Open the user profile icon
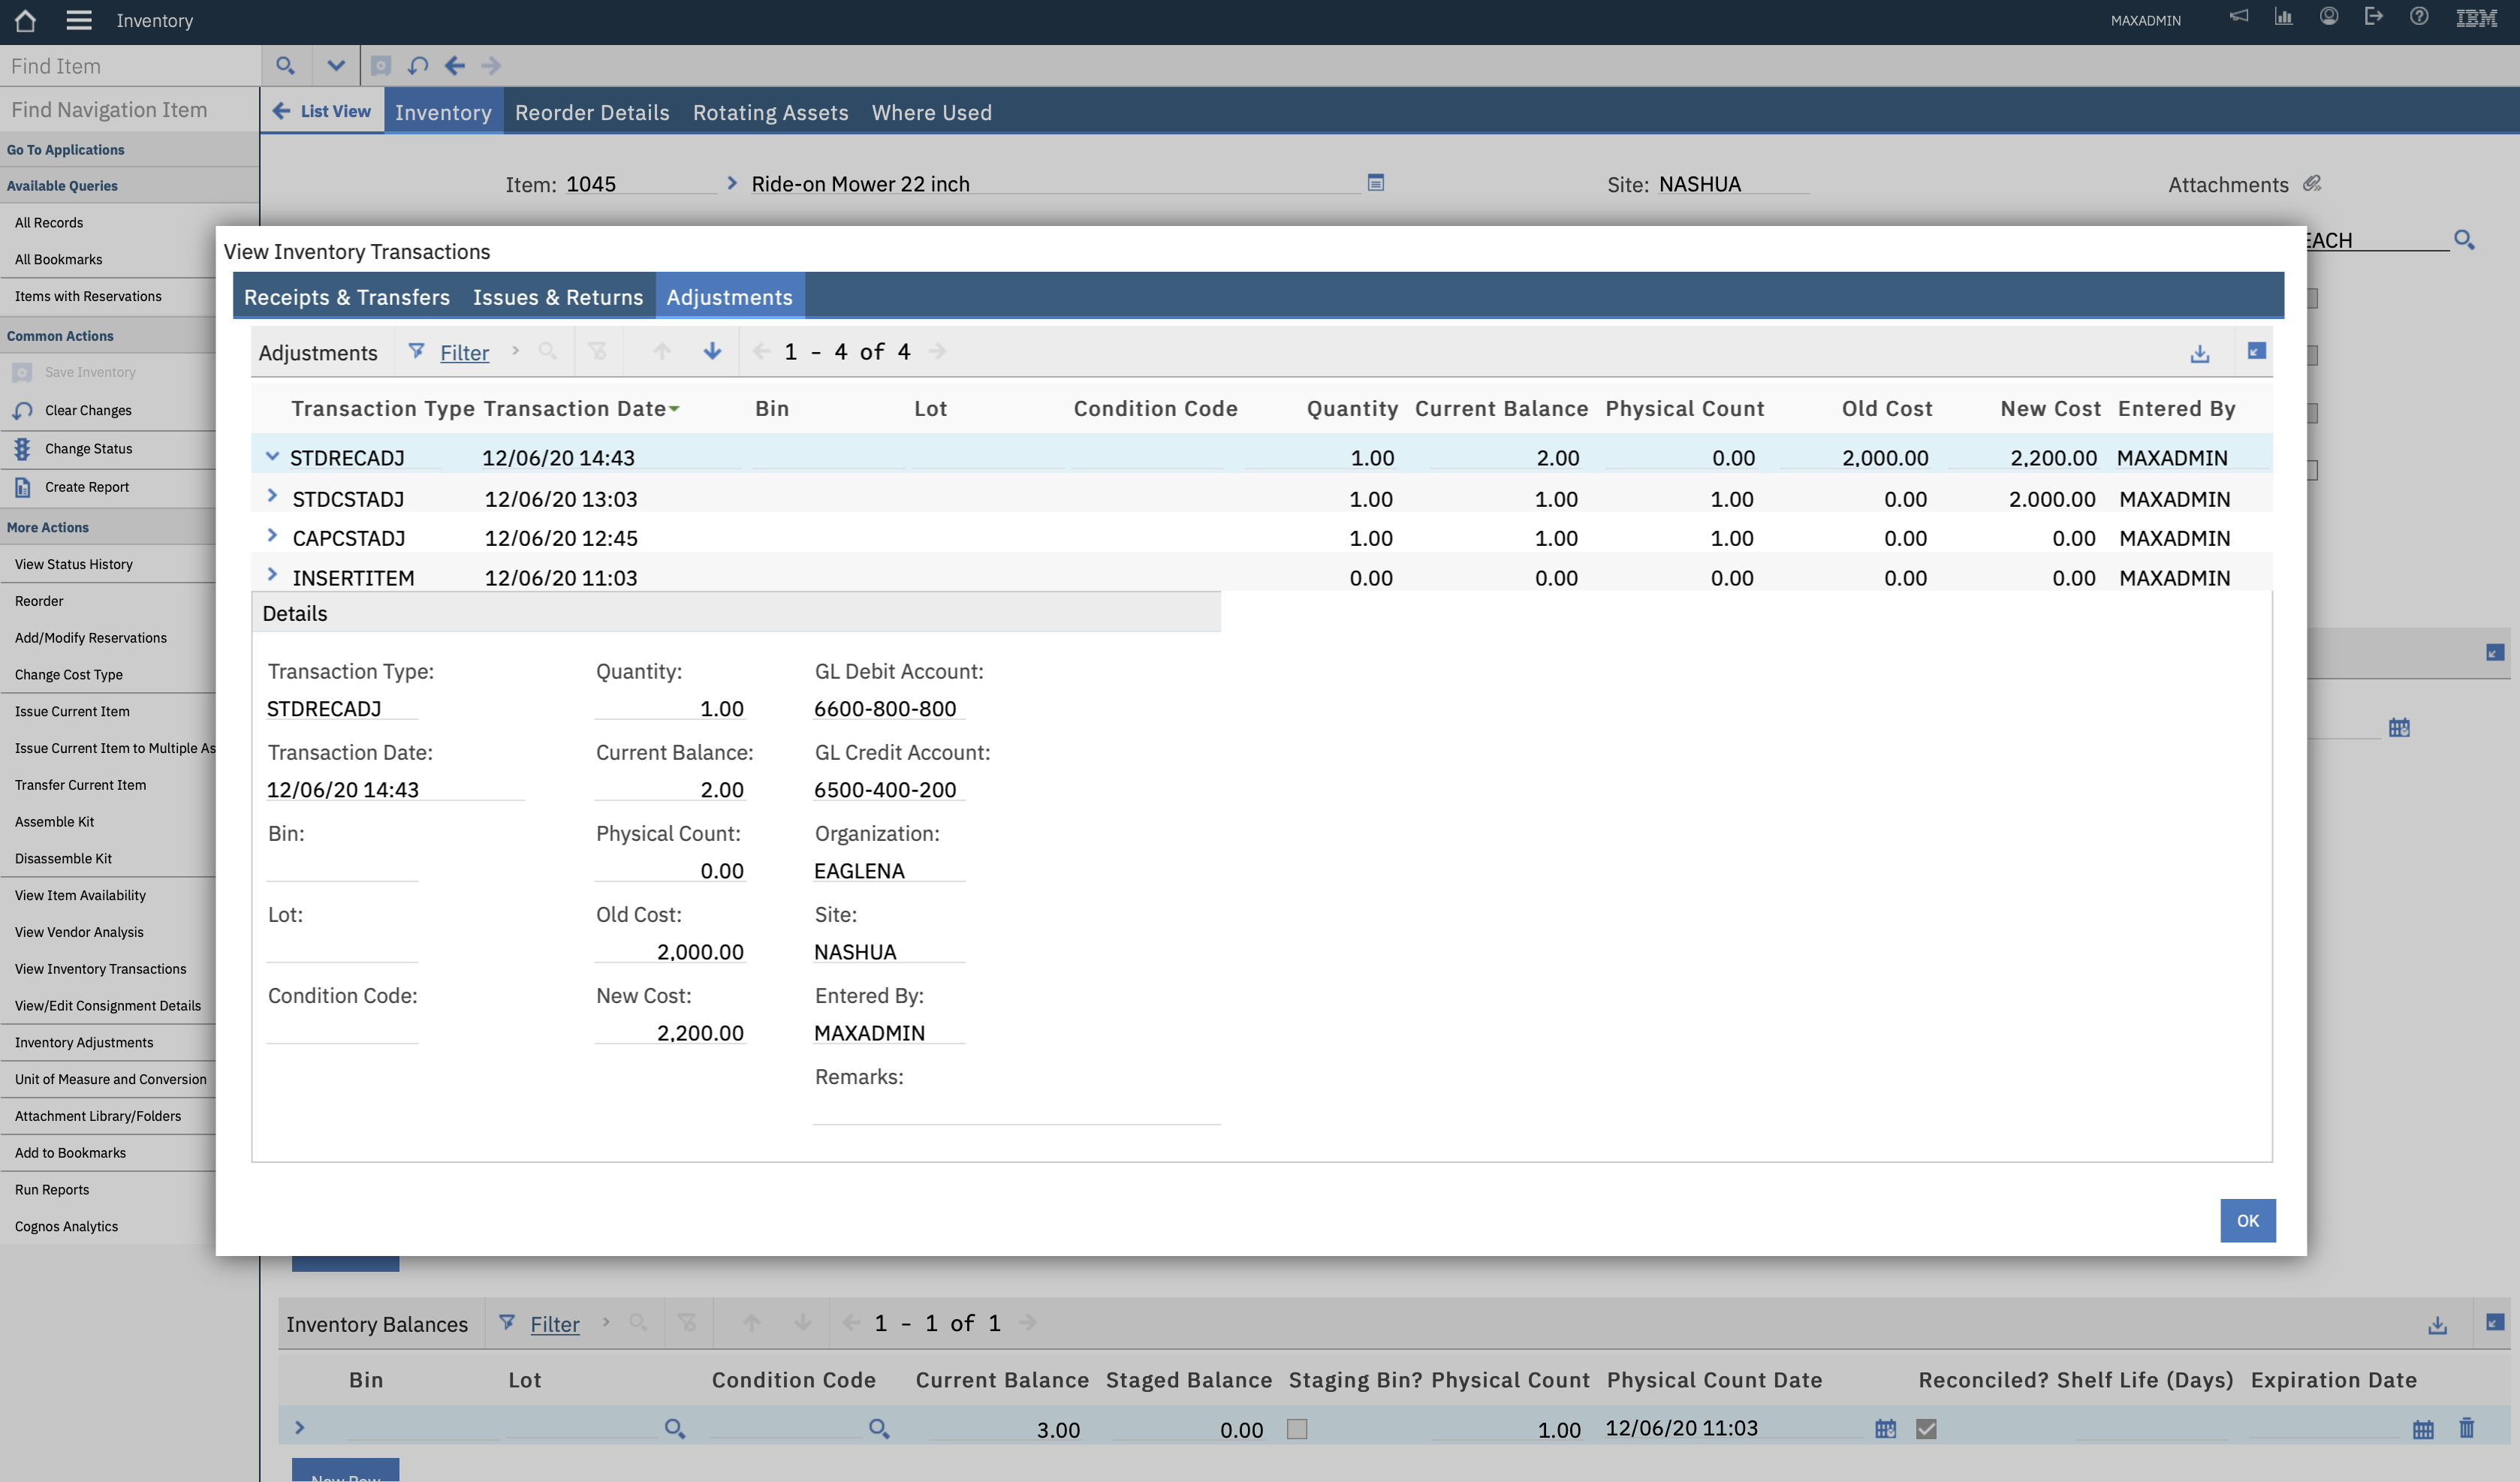The height and width of the screenshot is (1482, 2520). click(2329, 16)
